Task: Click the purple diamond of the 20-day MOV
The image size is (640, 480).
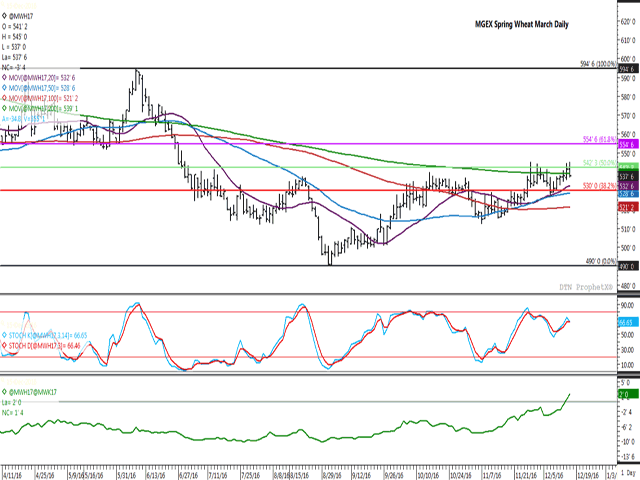Action: click(4, 78)
